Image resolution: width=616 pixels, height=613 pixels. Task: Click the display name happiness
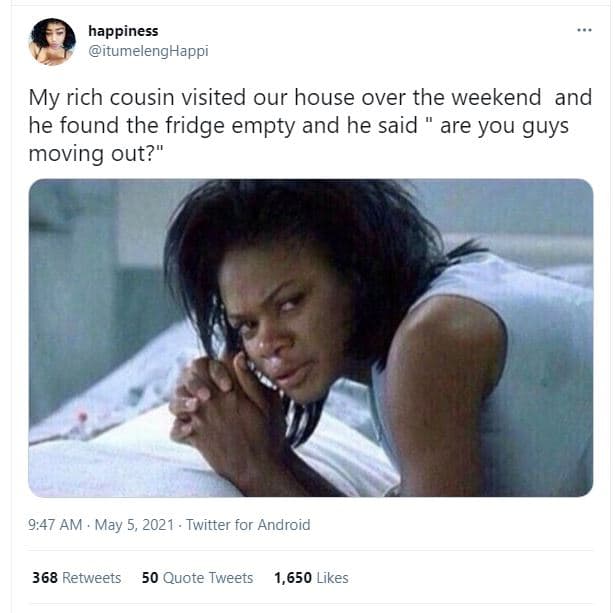123,31
